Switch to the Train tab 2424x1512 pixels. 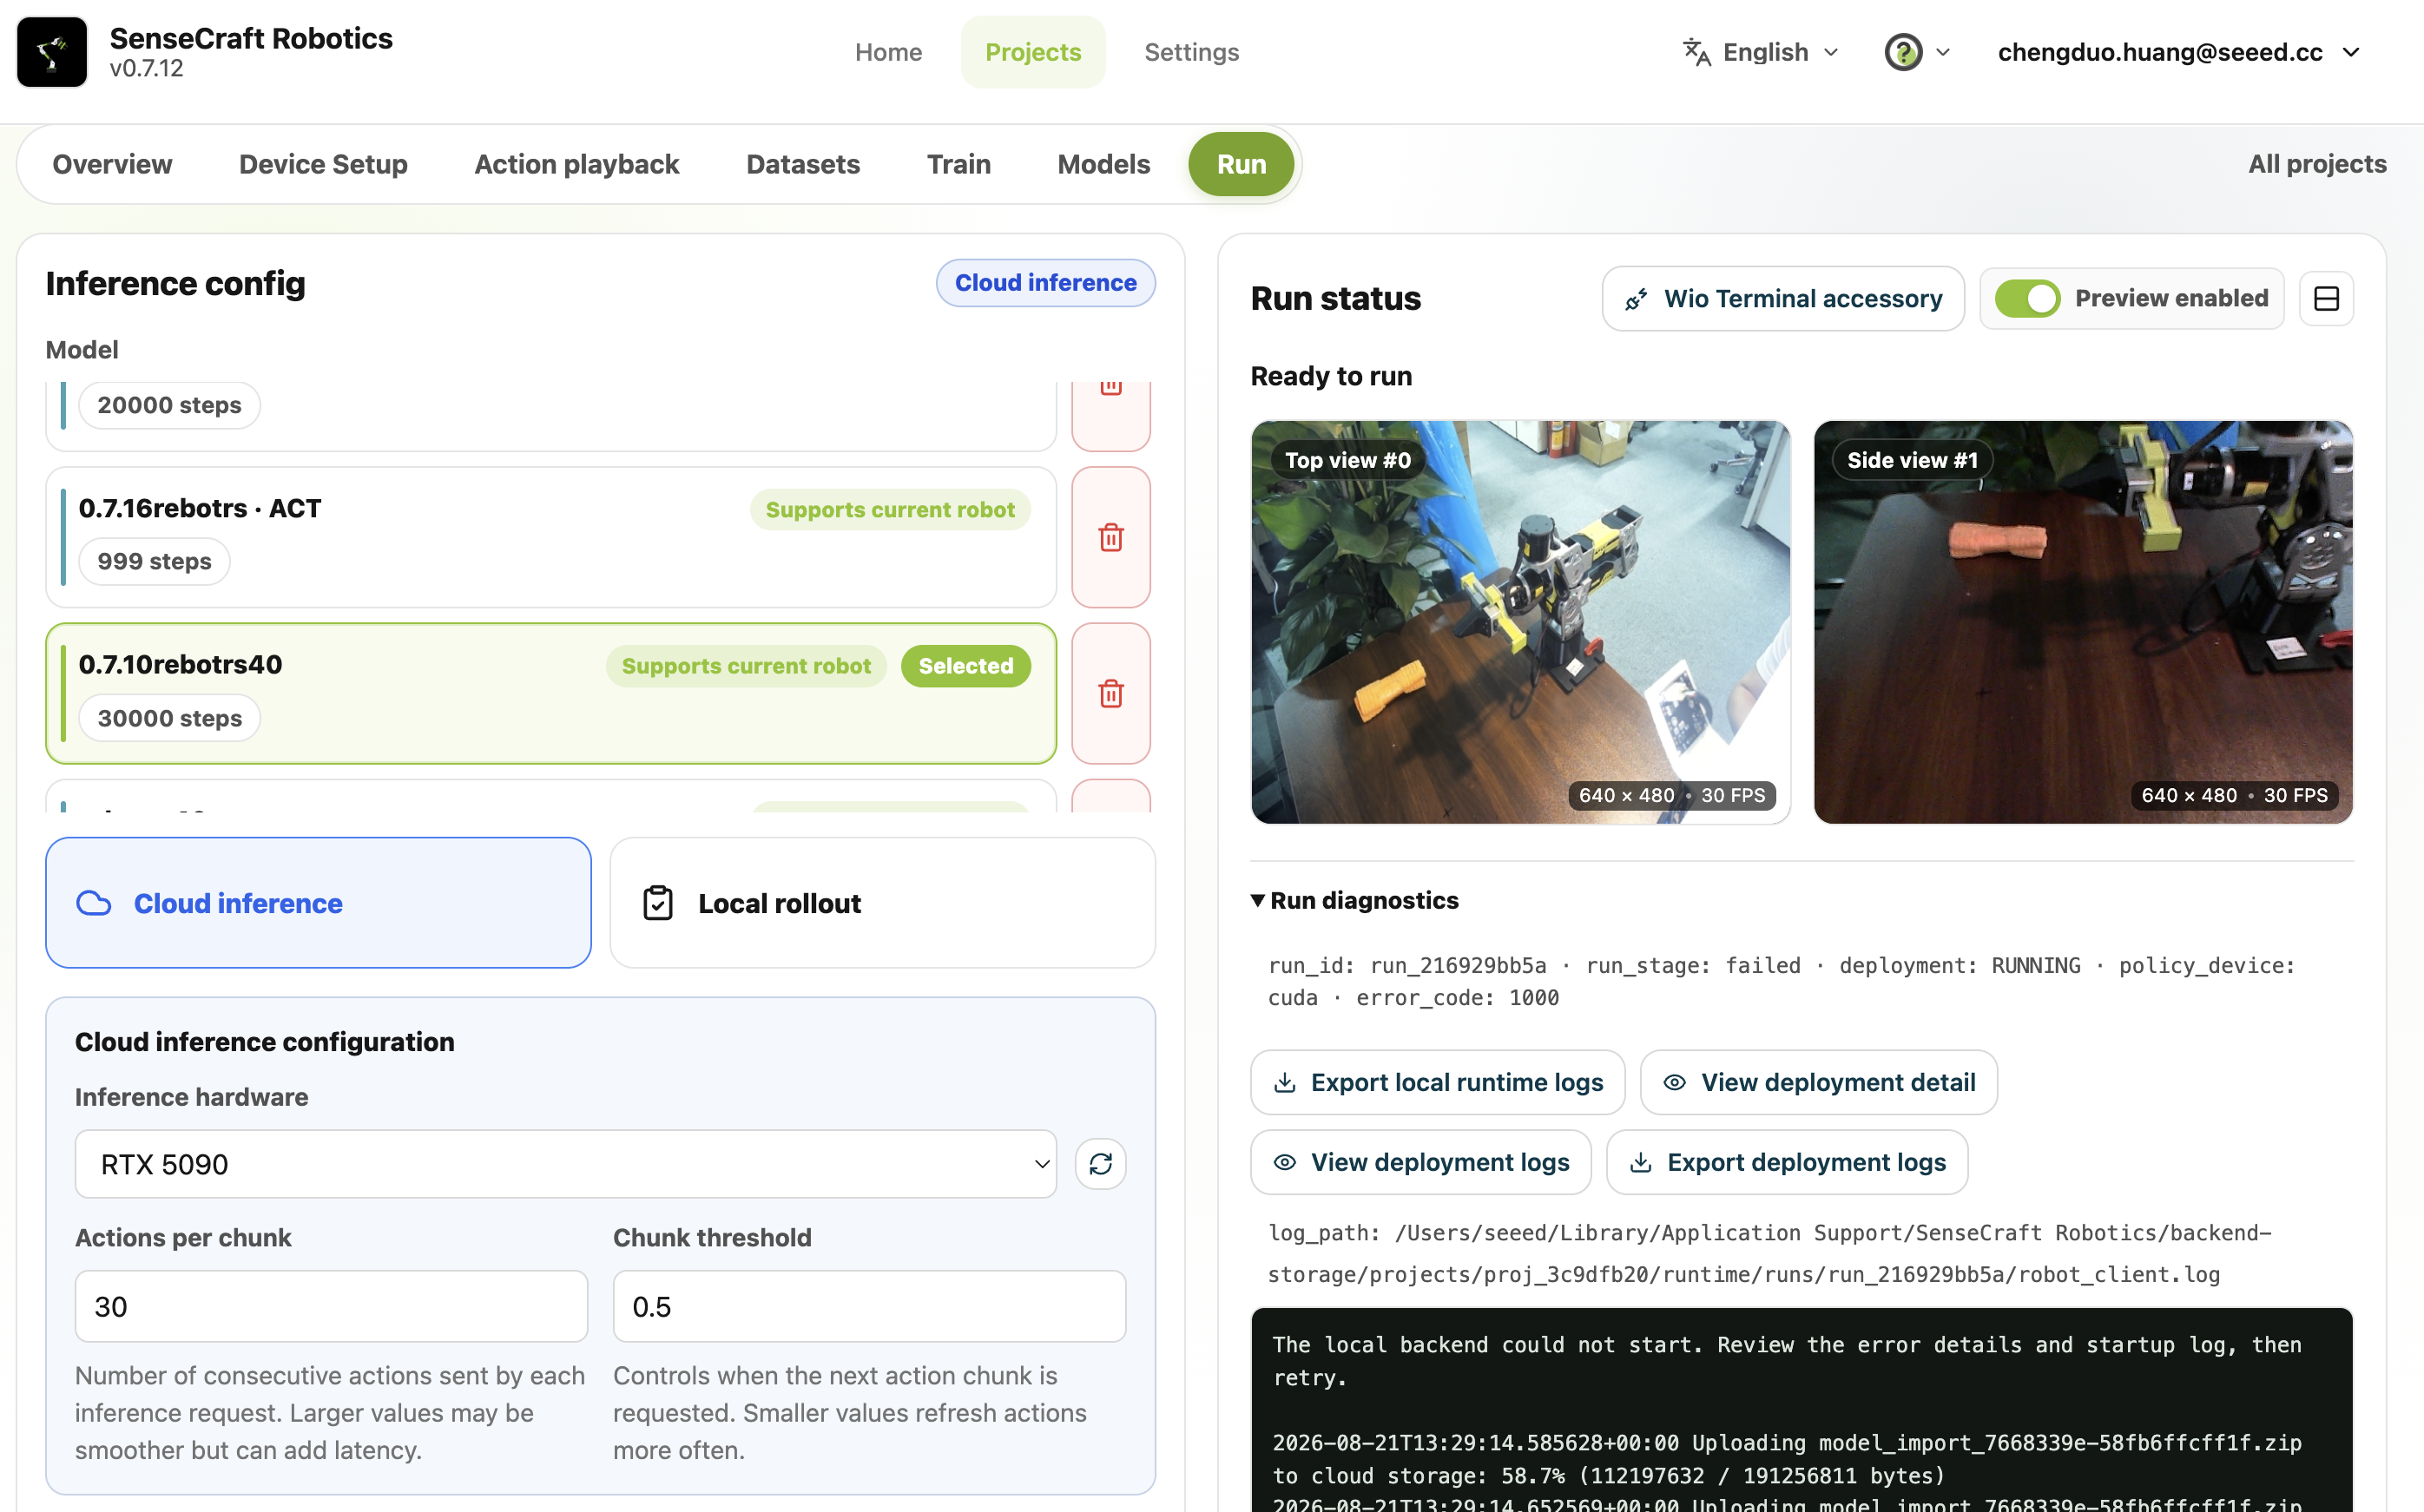pyautogui.click(x=958, y=164)
